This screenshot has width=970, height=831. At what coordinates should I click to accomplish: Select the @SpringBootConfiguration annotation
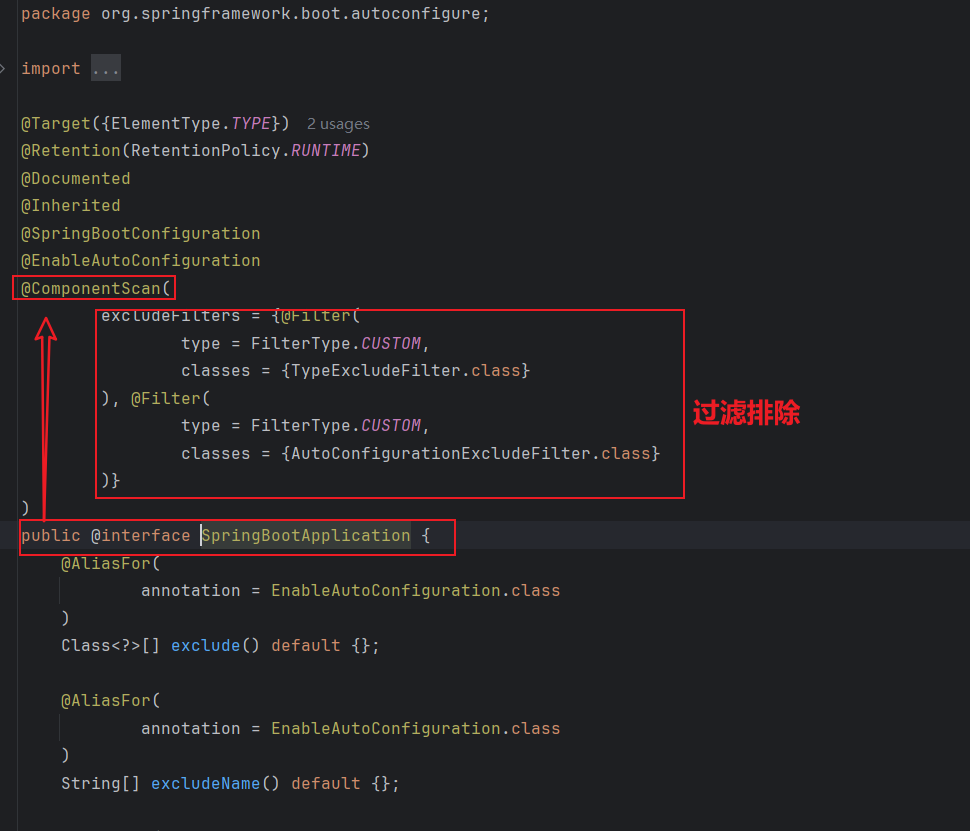tap(139, 232)
